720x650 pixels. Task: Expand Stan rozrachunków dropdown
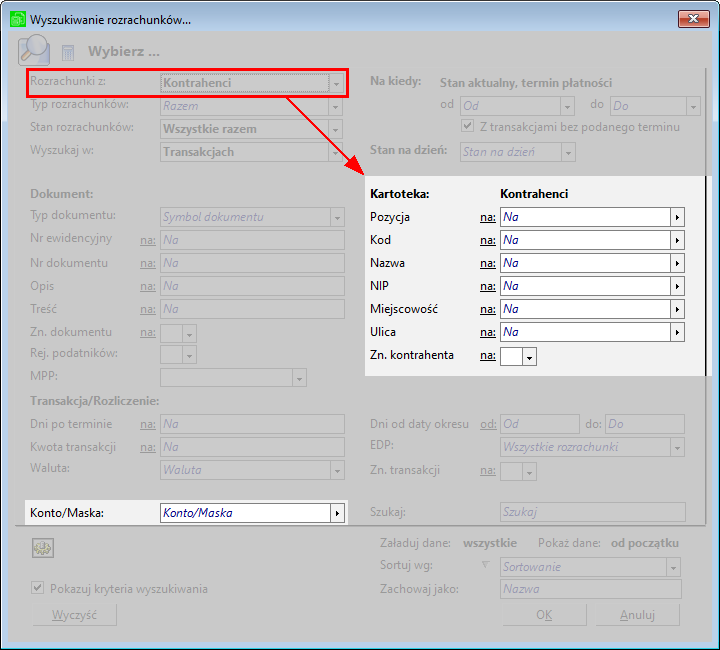pos(336,129)
